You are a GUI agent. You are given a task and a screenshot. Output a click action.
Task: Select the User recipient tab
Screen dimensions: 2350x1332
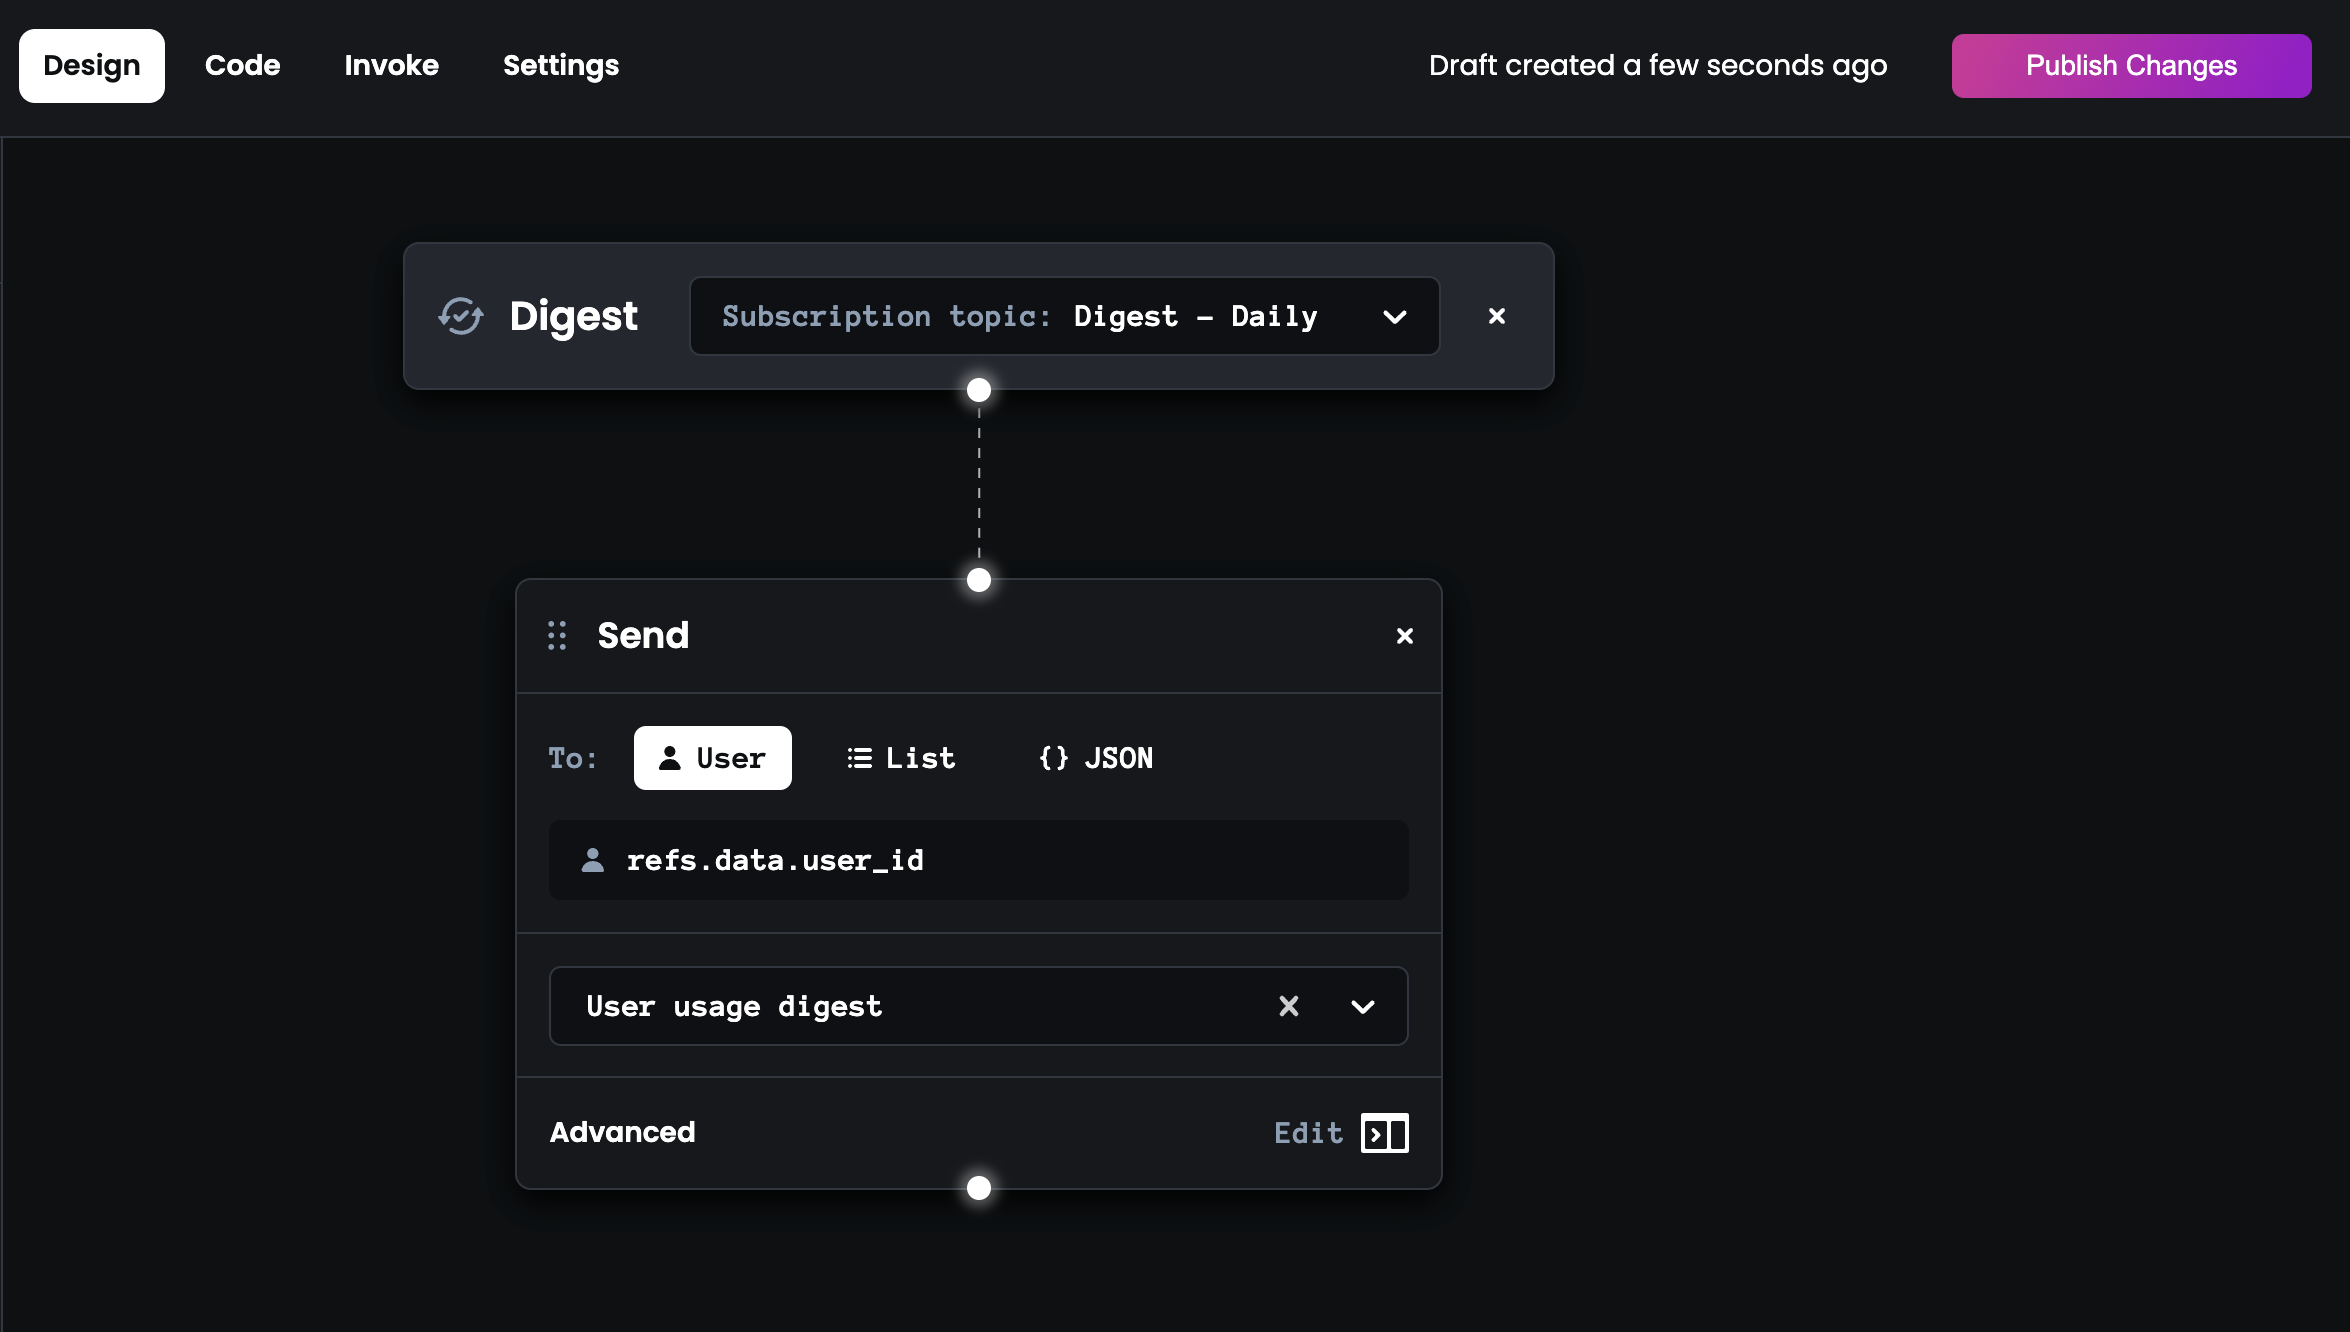[712, 757]
